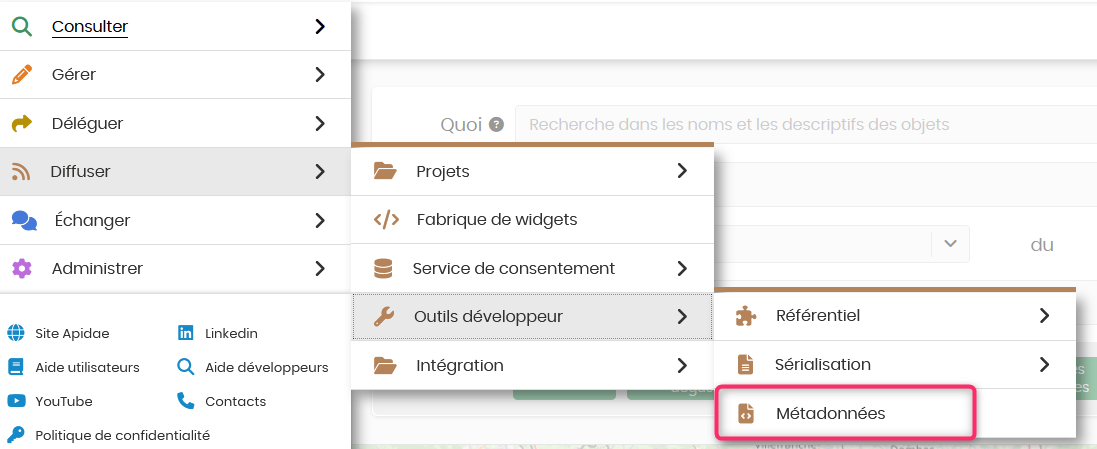The image size is (1097, 449).
Task: Open the dropdown chevron left of 'du'
Action: click(950, 243)
